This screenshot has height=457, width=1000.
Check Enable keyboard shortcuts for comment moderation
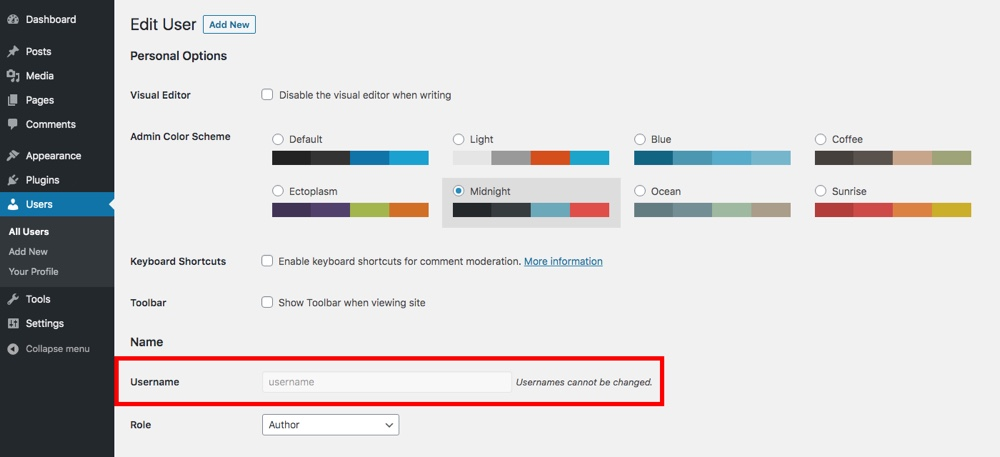(x=267, y=261)
